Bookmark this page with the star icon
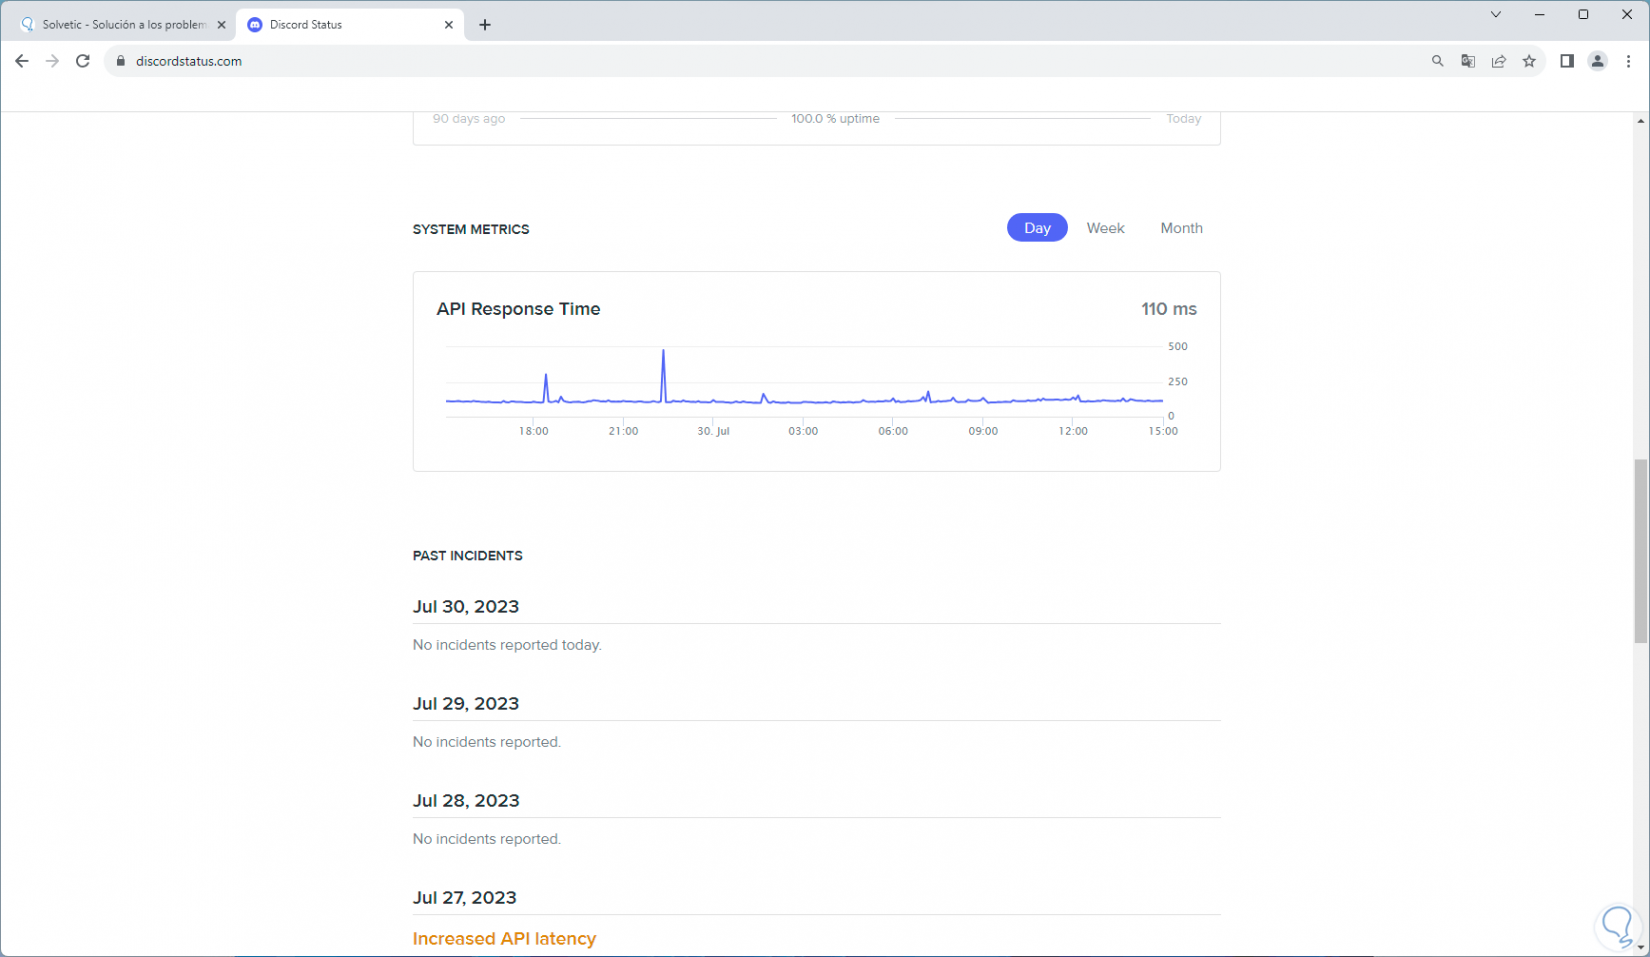Viewport: 1650px width, 957px height. [1529, 61]
